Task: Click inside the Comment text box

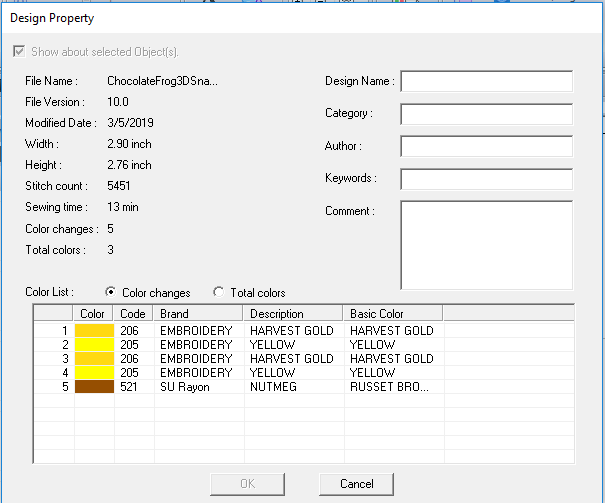Action: pos(486,244)
